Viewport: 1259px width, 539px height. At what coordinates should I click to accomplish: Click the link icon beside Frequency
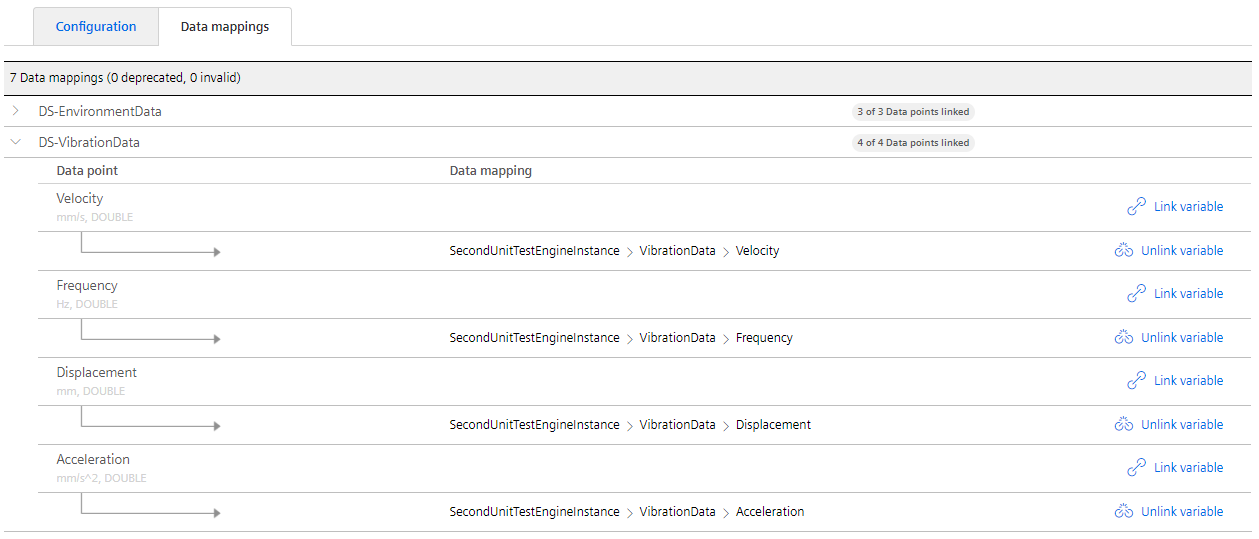pyautogui.click(x=1136, y=294)
